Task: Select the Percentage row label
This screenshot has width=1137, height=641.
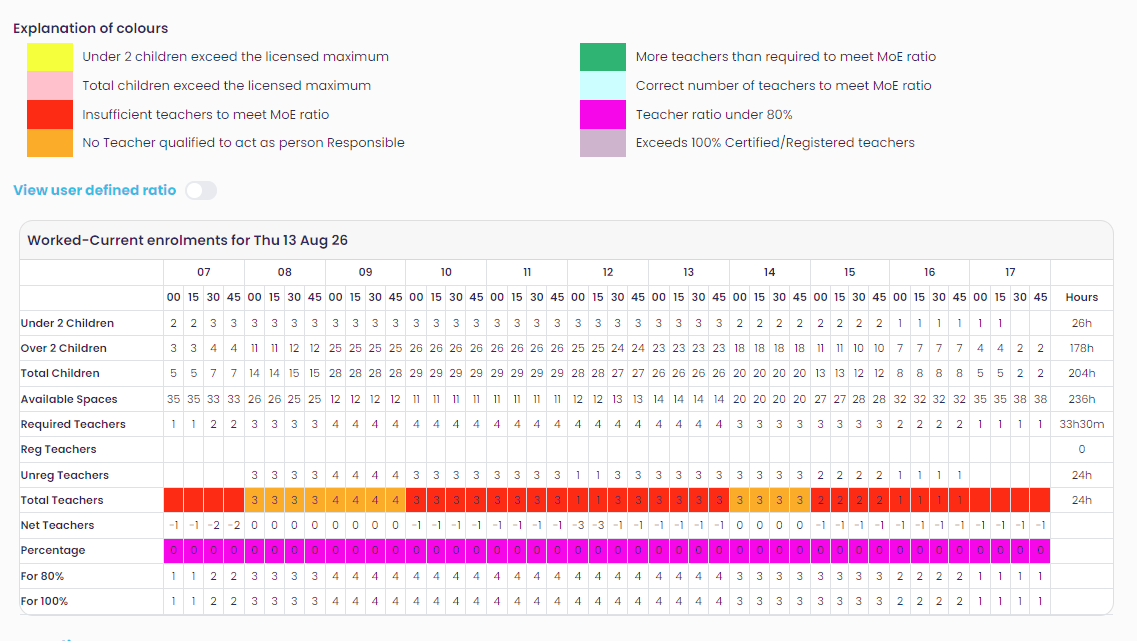Action: [53, 550]
